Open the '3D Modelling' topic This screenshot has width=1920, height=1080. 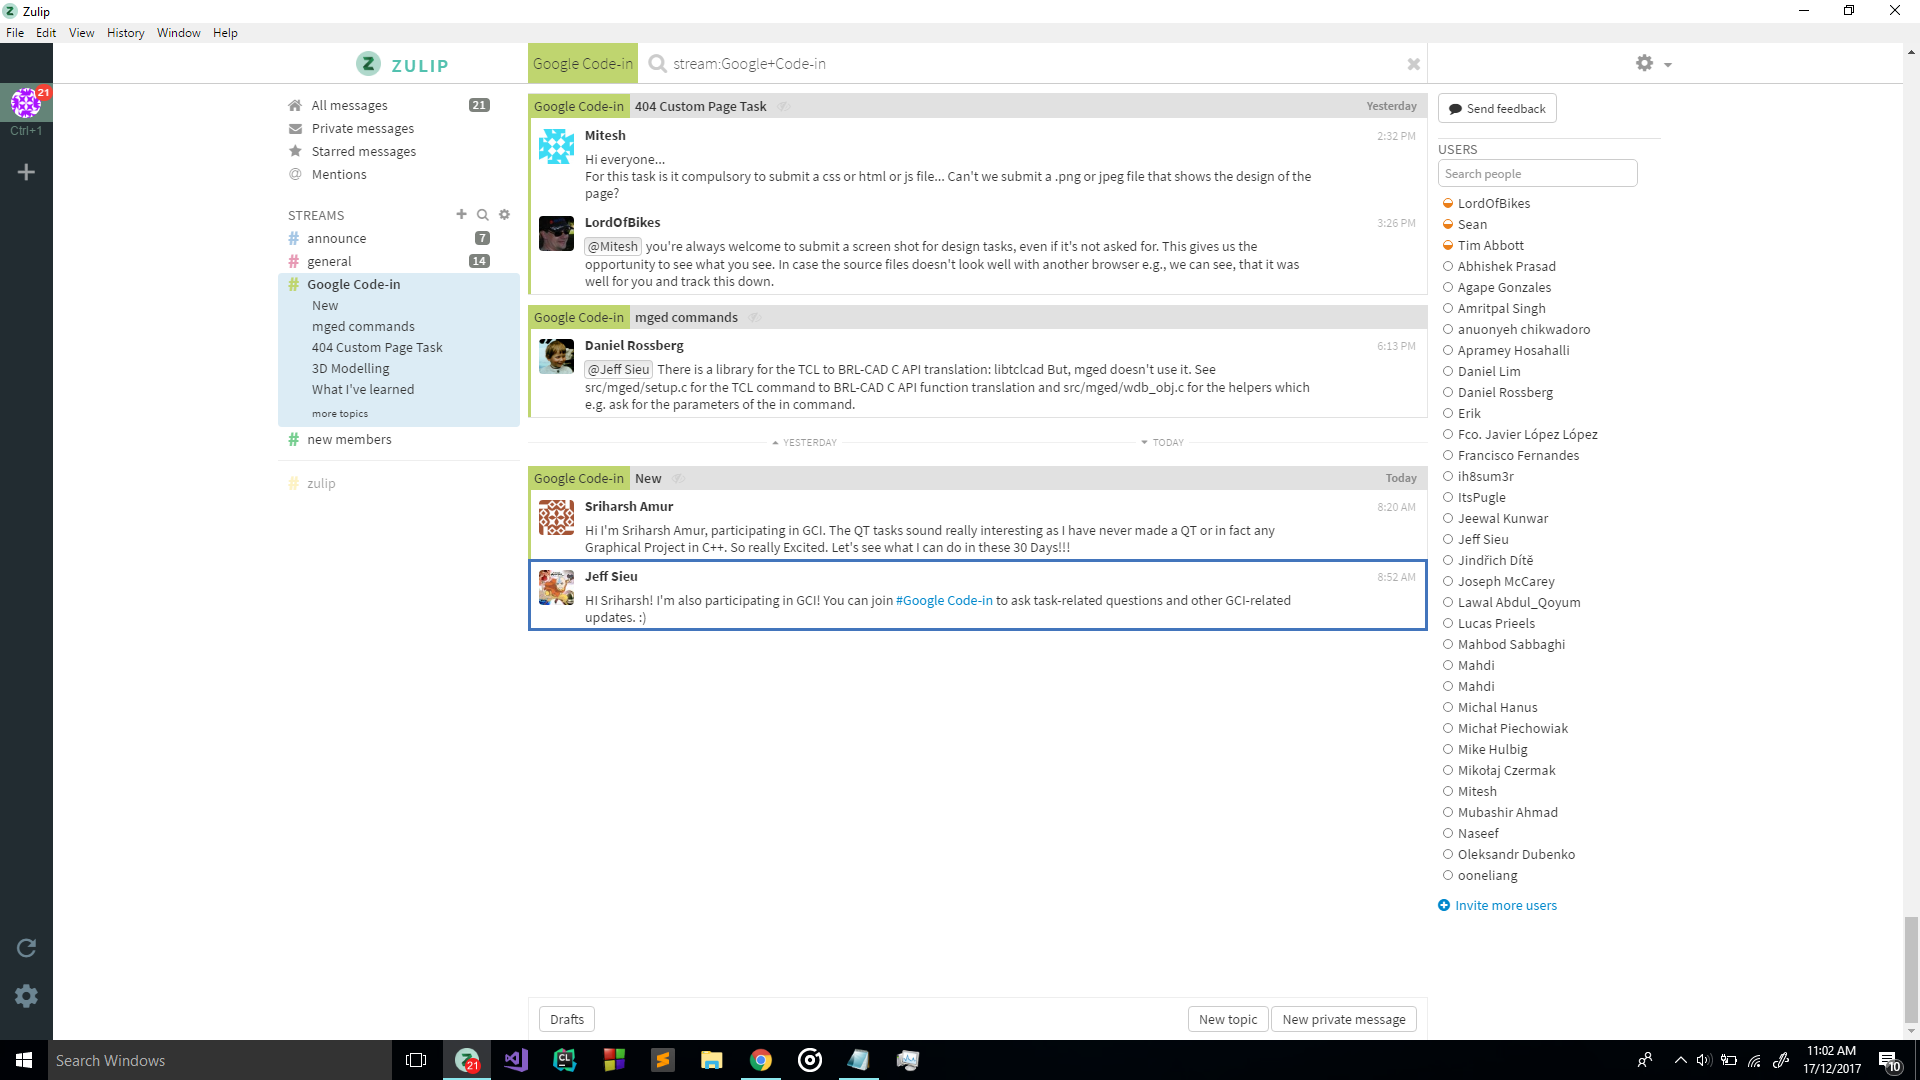[350, 368]
